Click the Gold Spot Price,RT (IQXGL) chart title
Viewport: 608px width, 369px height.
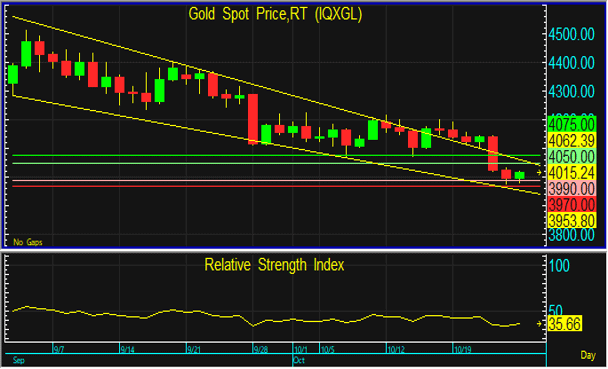[x=275, y=14]
